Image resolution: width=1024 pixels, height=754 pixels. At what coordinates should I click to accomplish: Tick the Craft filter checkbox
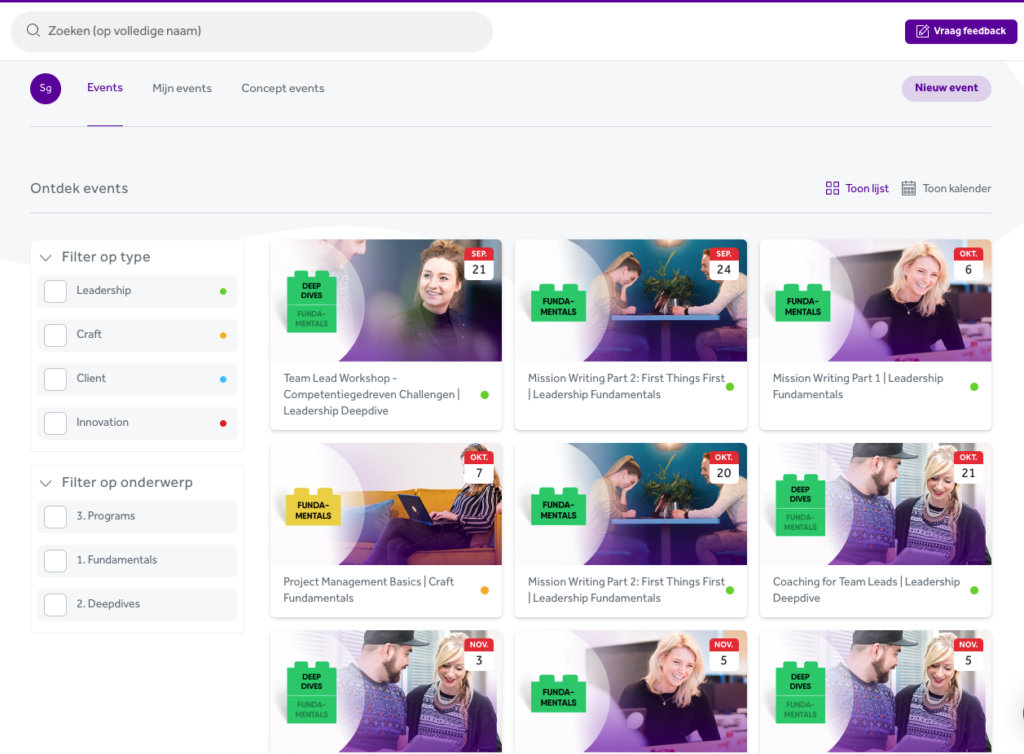click(56, 335)
